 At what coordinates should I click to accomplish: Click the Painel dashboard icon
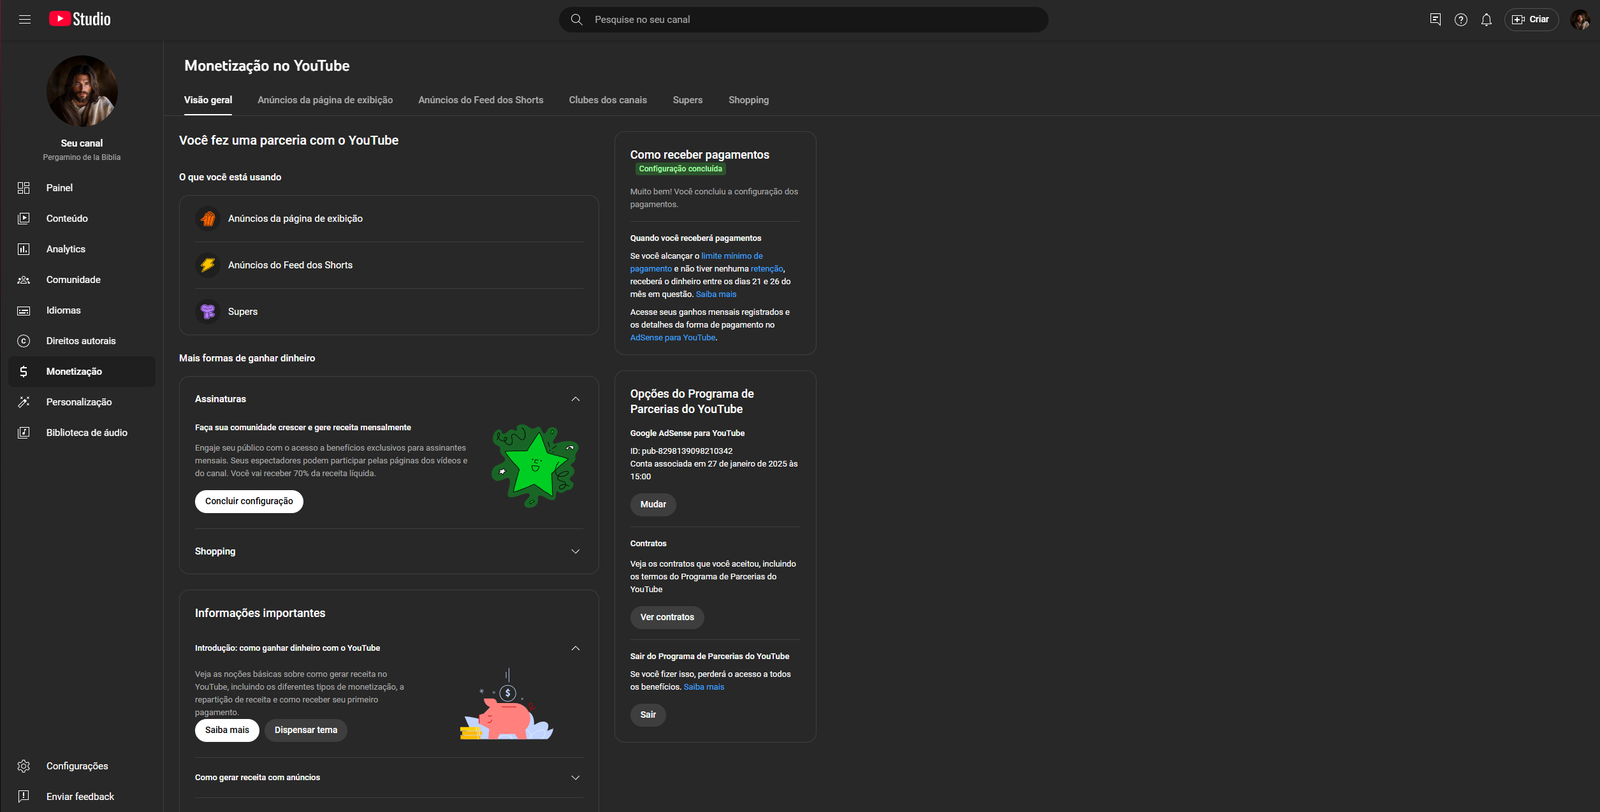click(24, 188)
